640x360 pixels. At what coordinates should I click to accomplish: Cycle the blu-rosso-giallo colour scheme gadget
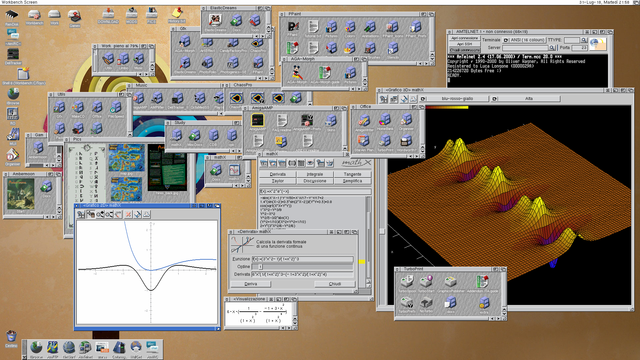[454, 99]
